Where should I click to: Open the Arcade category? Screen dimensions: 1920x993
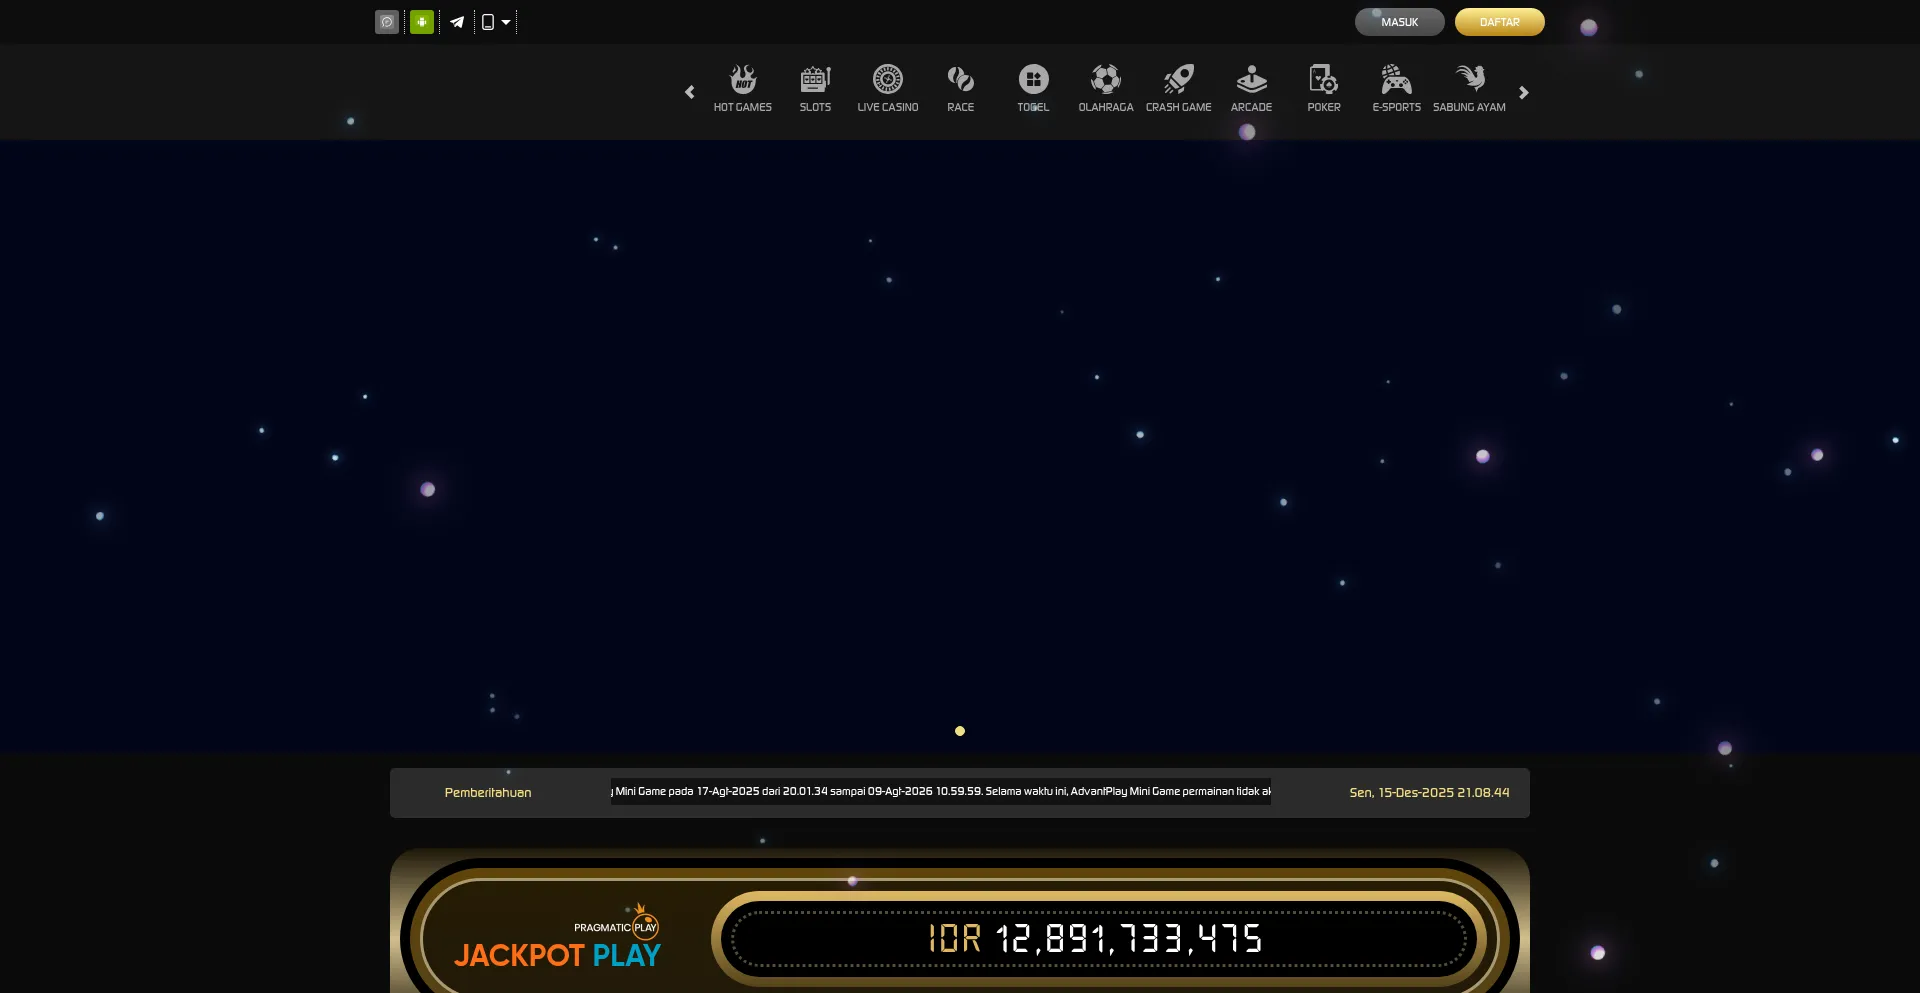1252,89
